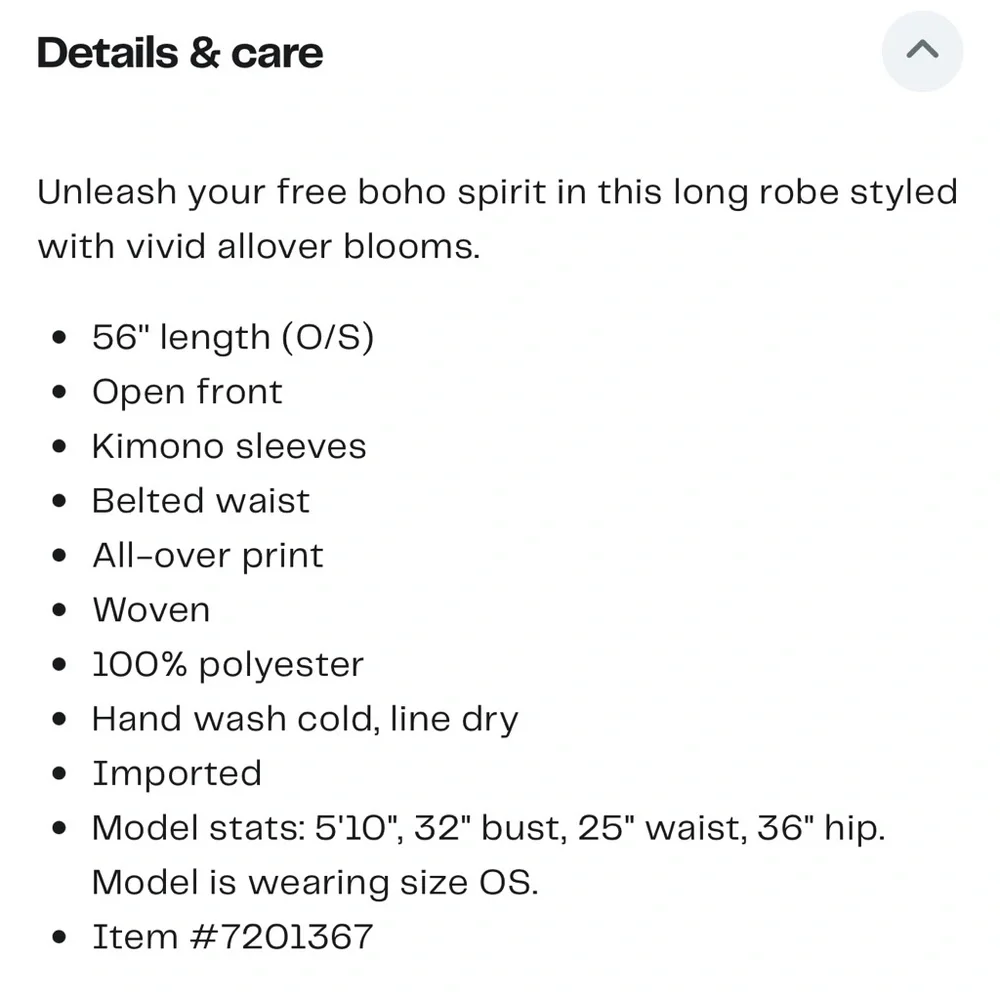Click the word blooms in description
Viewport: 1000px width, 1000px height.
point(411,246)
